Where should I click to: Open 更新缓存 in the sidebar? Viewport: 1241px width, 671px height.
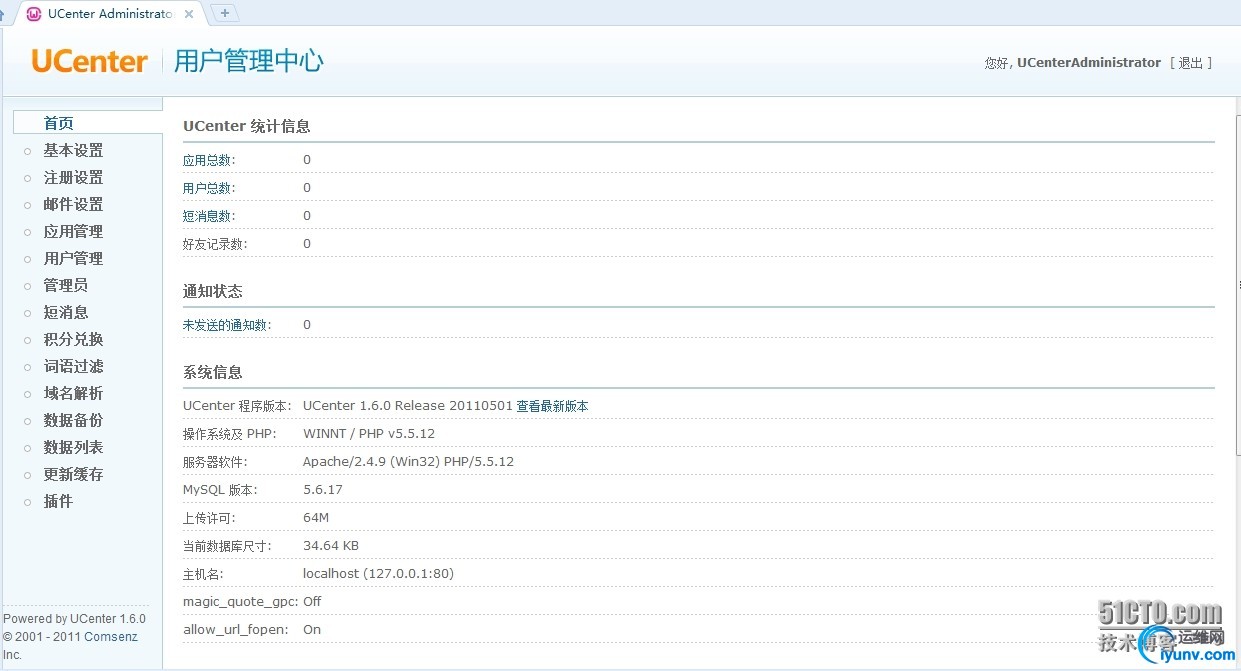73,474
